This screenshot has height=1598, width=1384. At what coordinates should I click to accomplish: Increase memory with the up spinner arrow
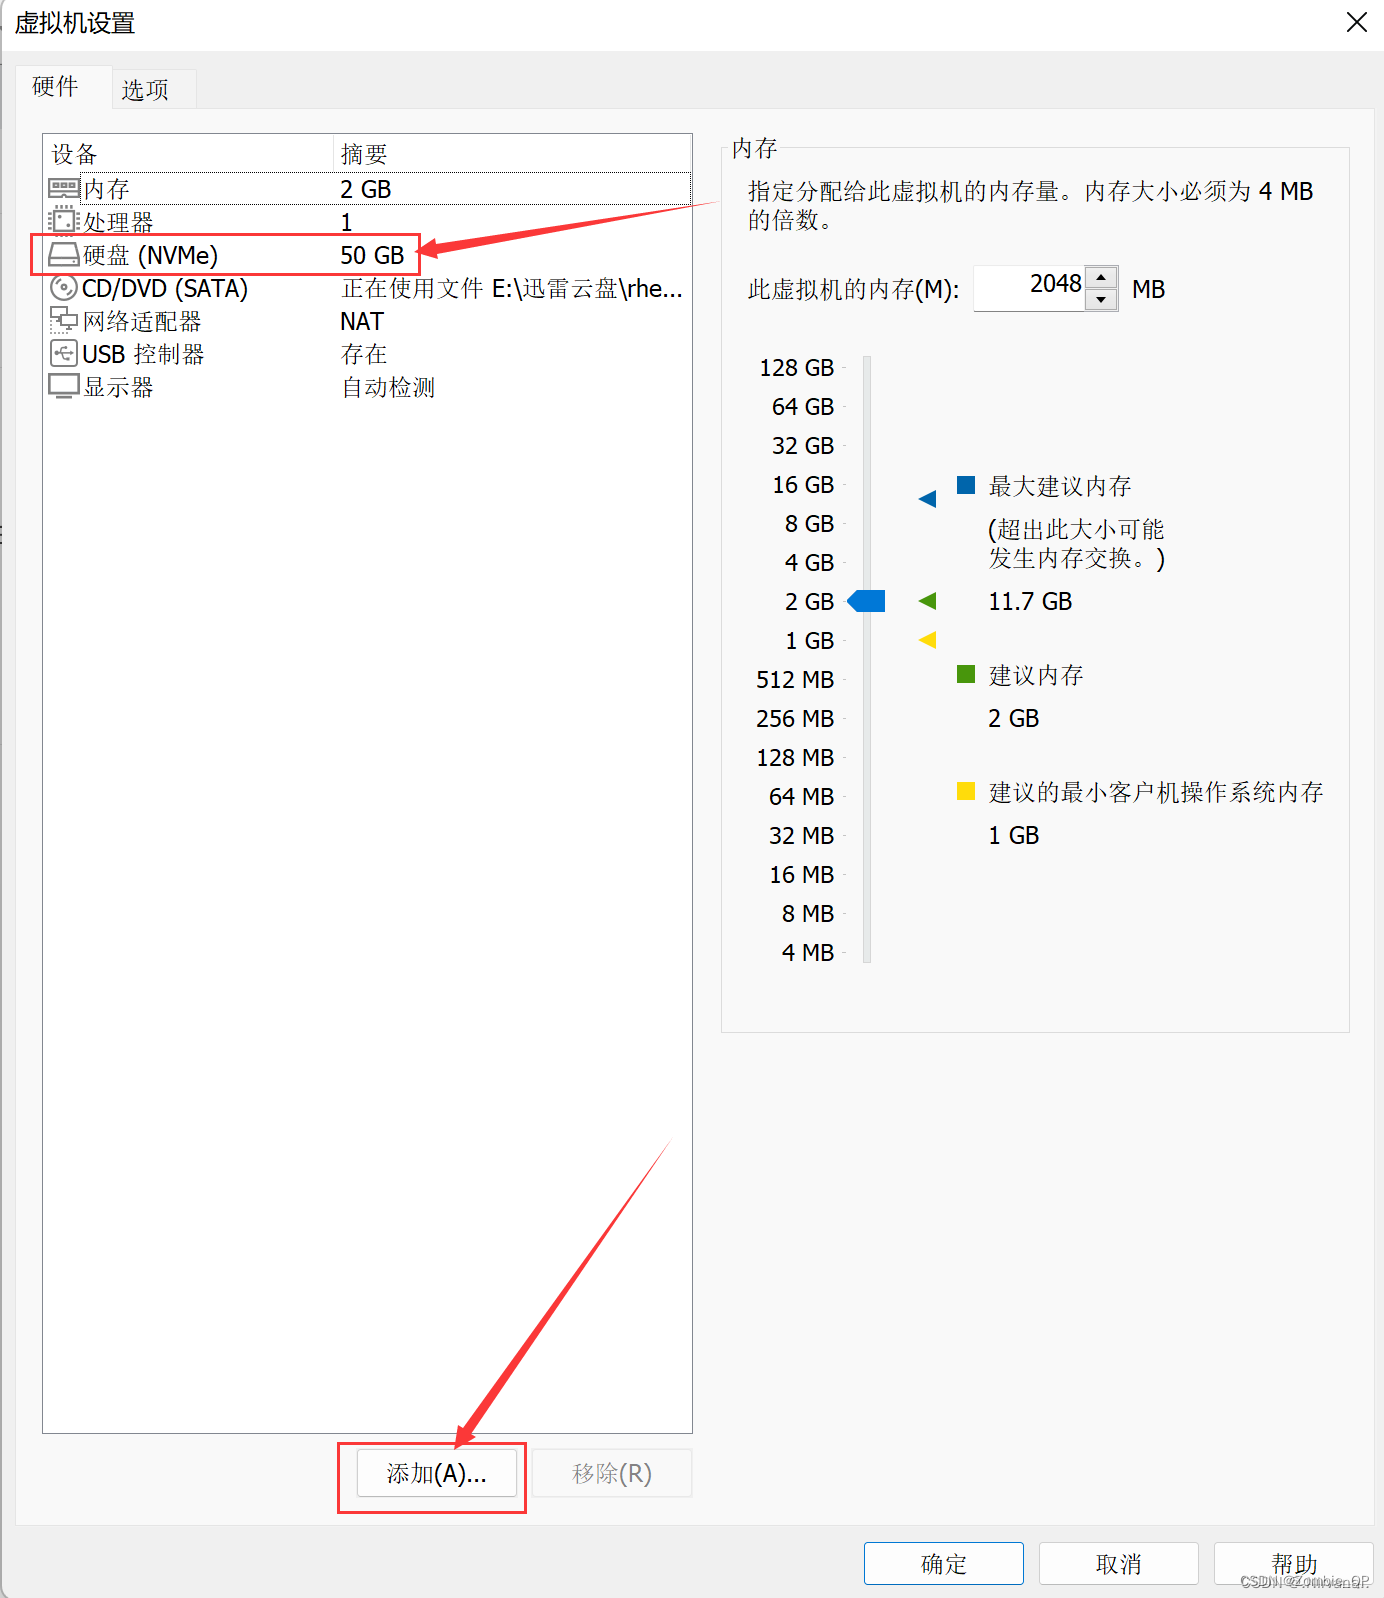click(x=1101, y=277)
